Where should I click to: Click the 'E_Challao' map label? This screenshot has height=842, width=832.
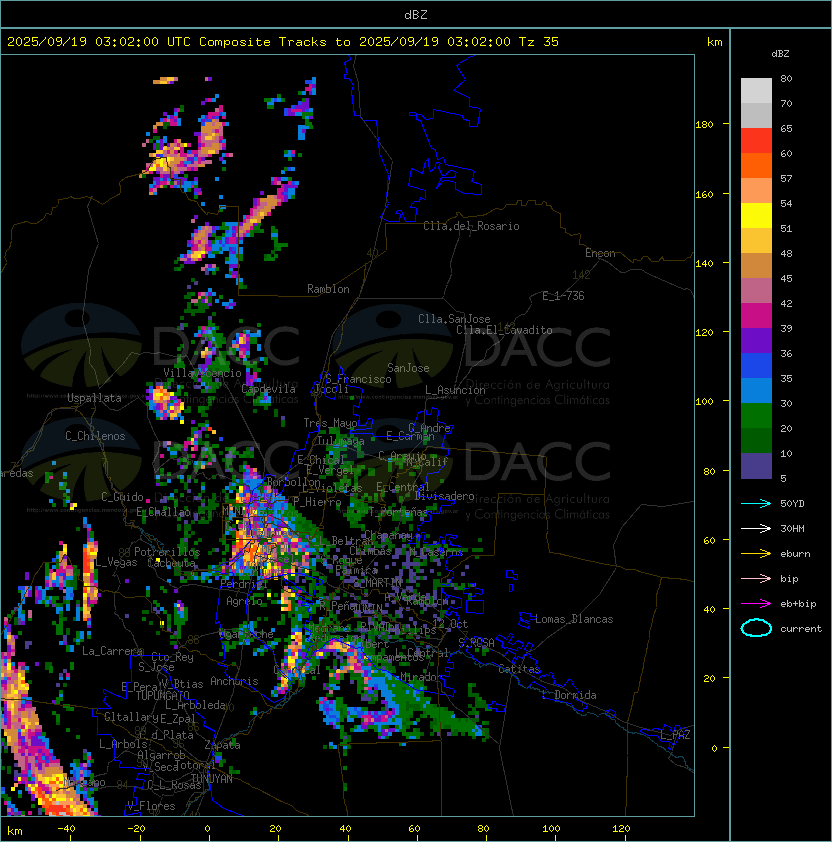[x=163, y=512]
